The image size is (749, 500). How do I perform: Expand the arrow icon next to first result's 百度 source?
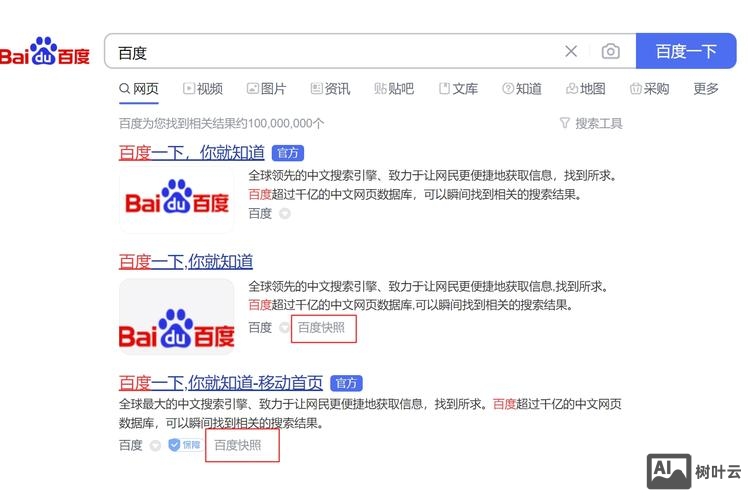285,213
